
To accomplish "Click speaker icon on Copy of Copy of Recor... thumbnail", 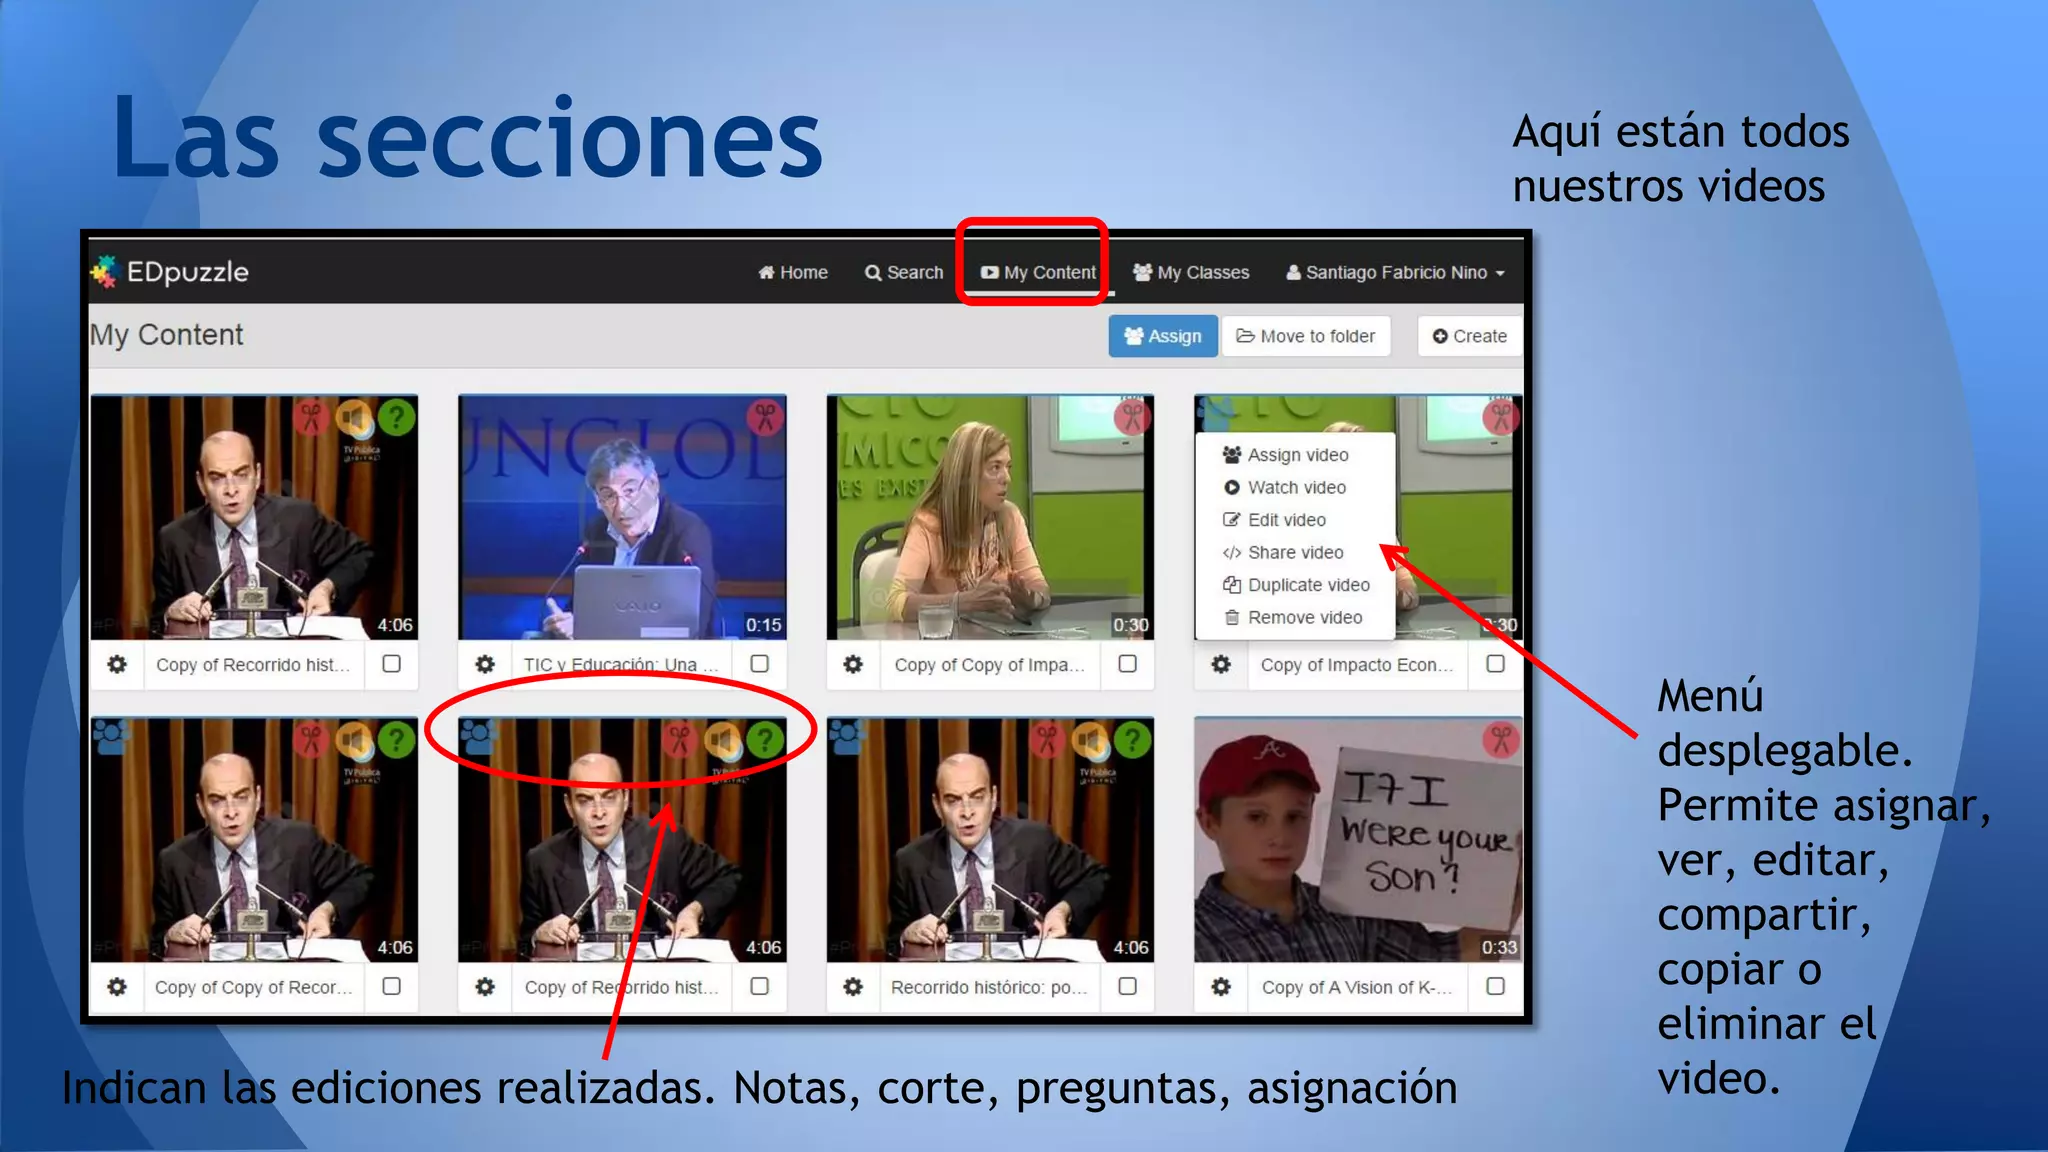I will coord(354,740).
